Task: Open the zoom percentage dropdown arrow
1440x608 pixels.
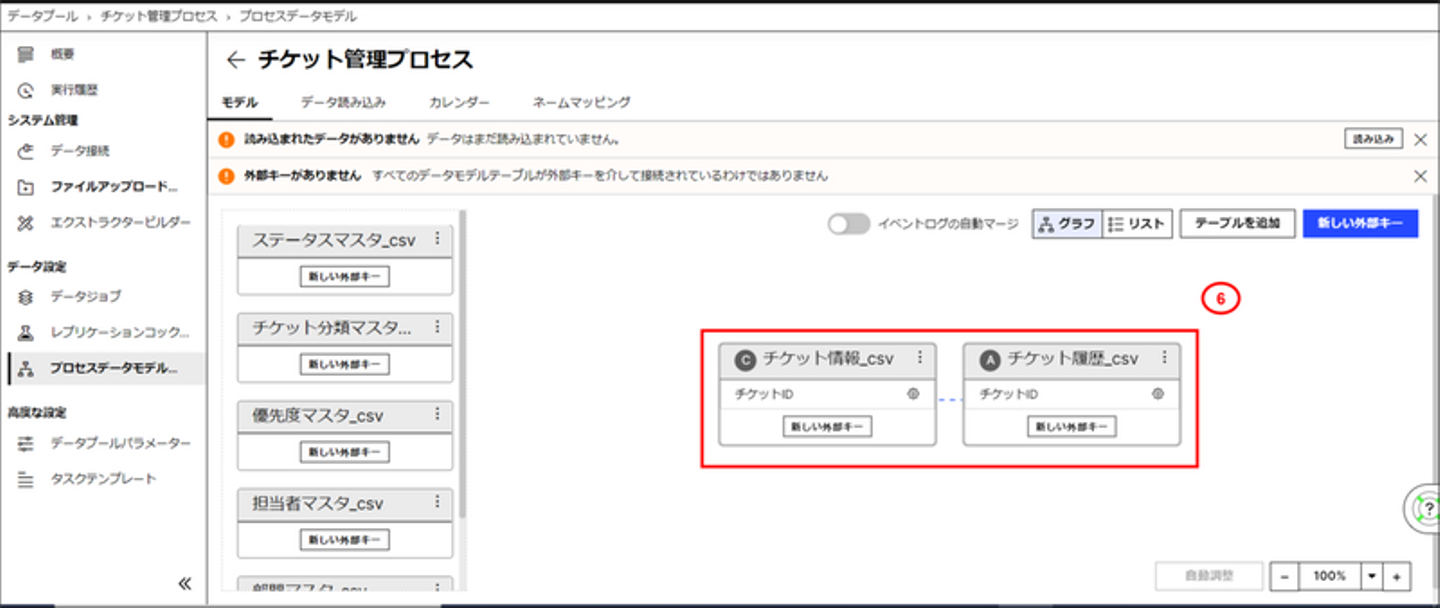Action: (x=1372, y=576)
